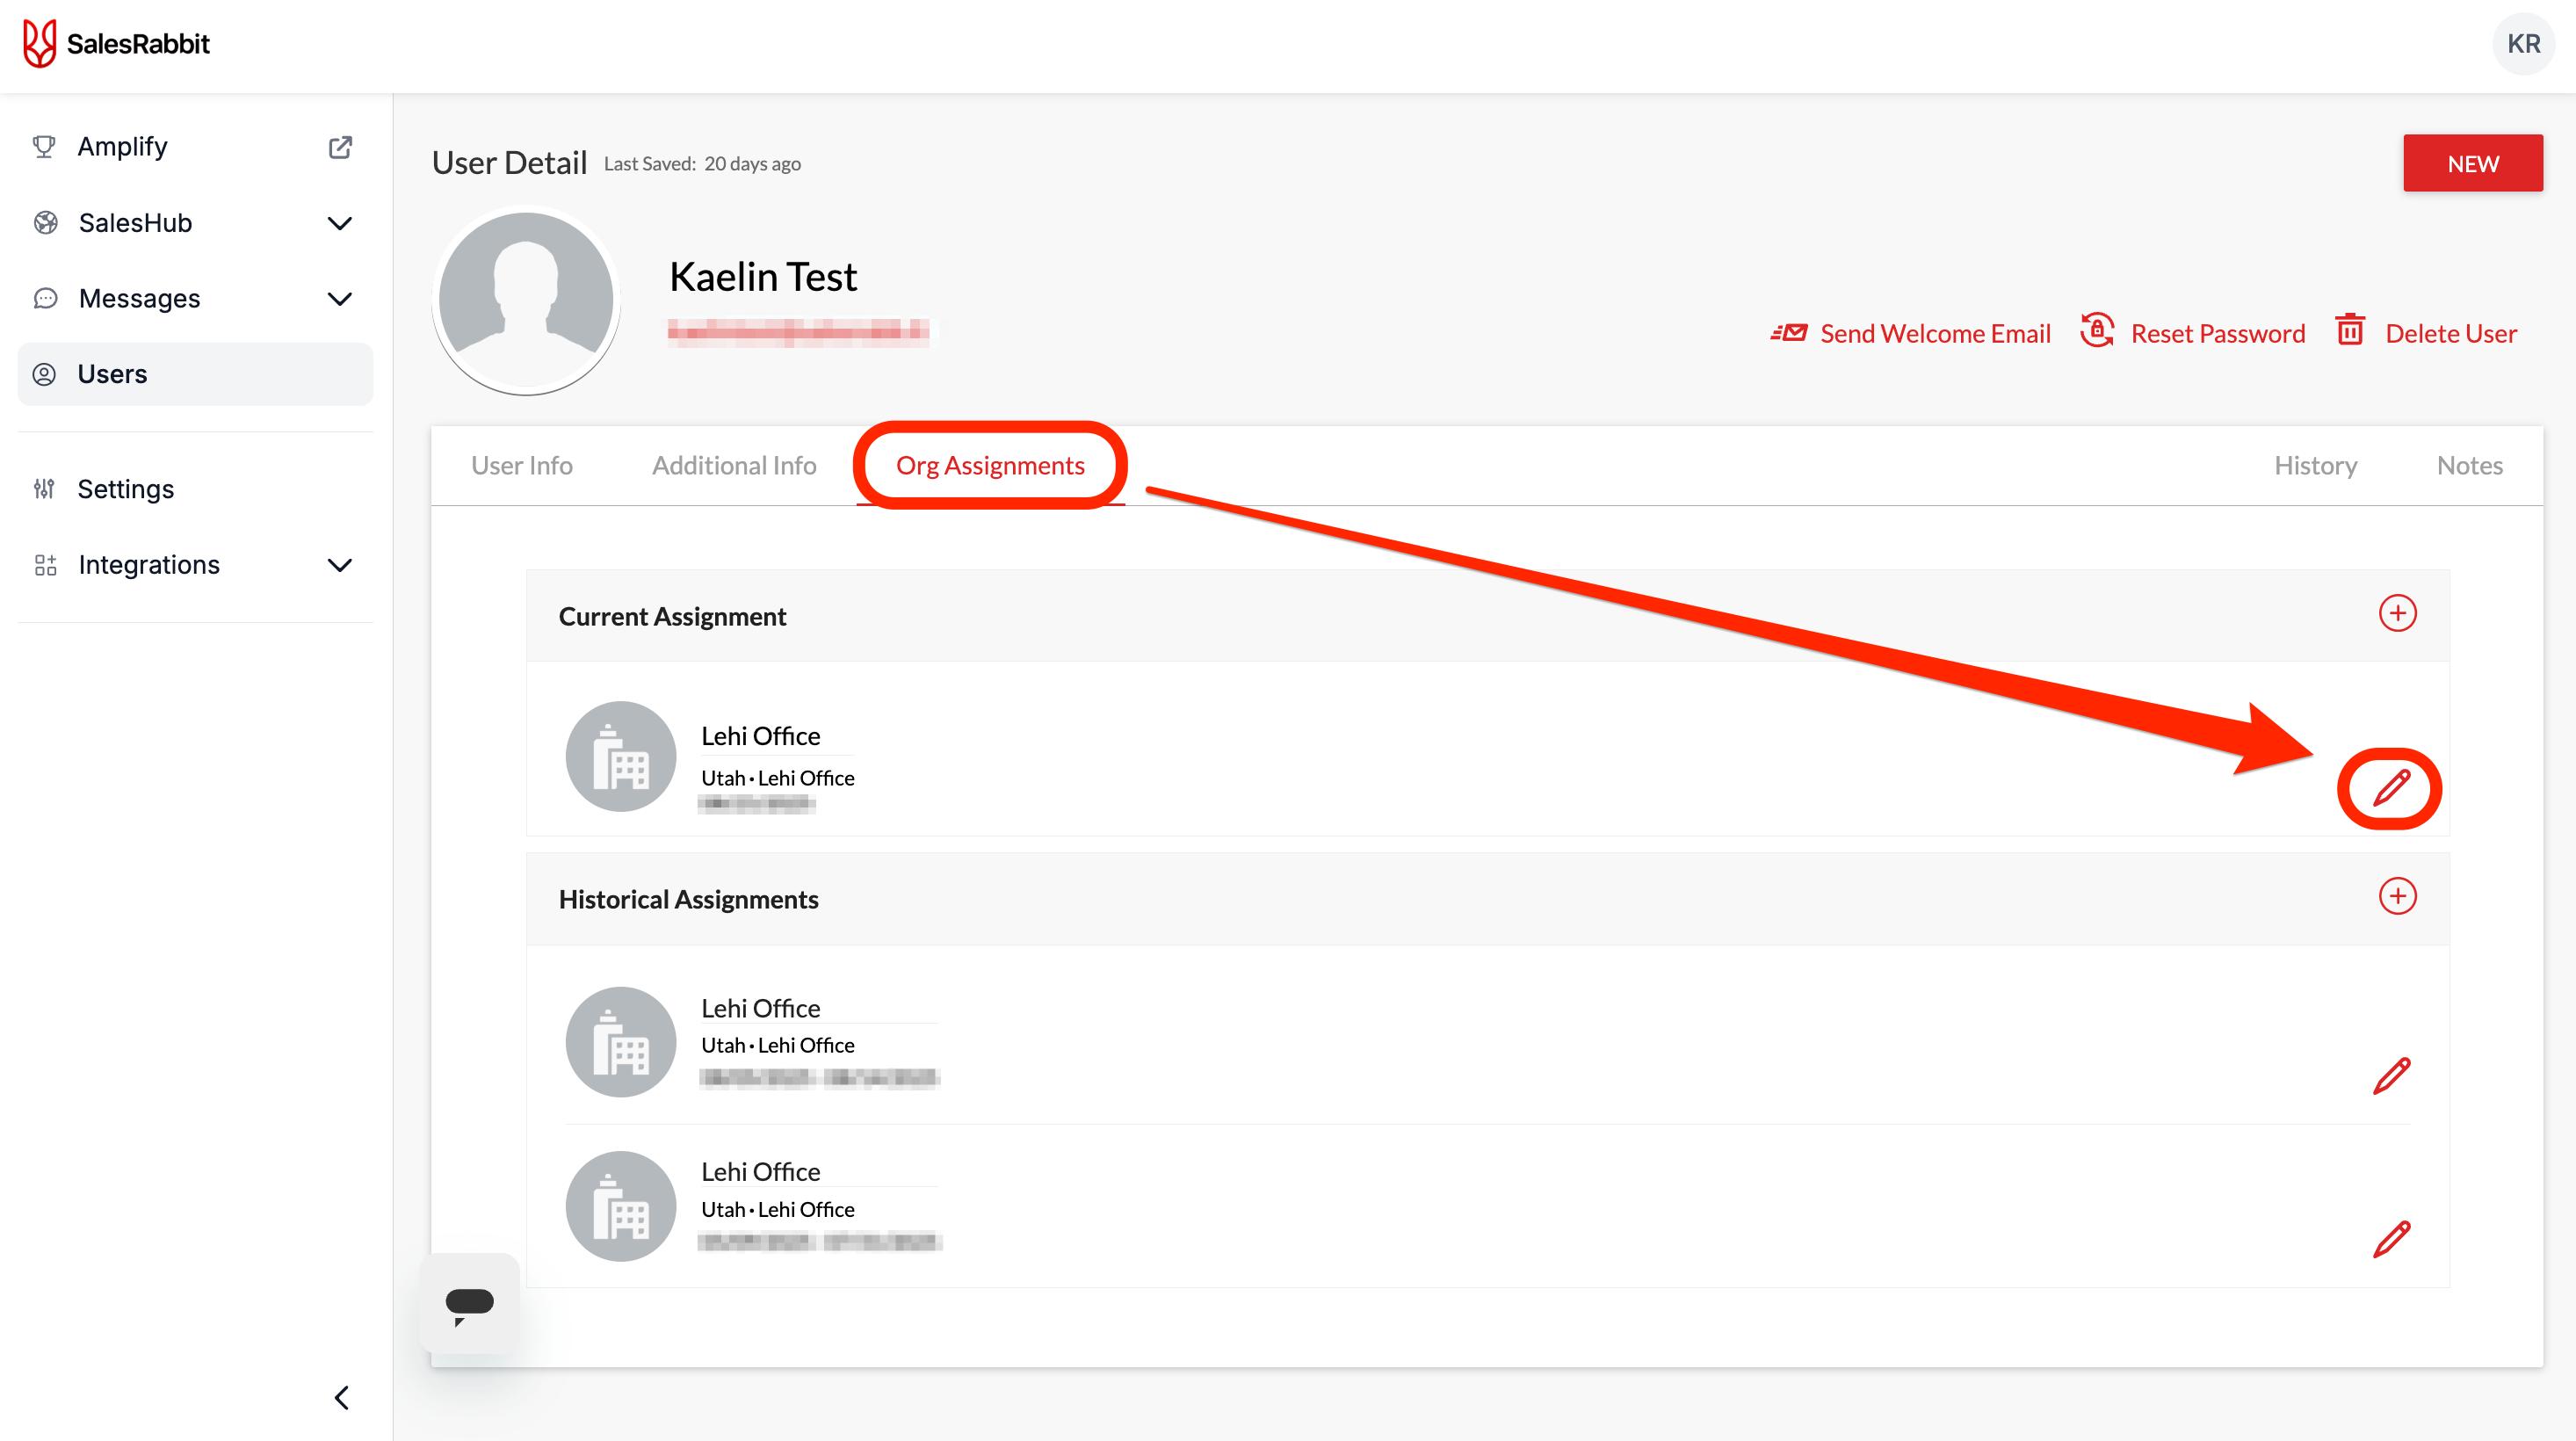This screenshot has width=2576, height=1441.
Task: Switch to the User Info tab
Action: 521,465
